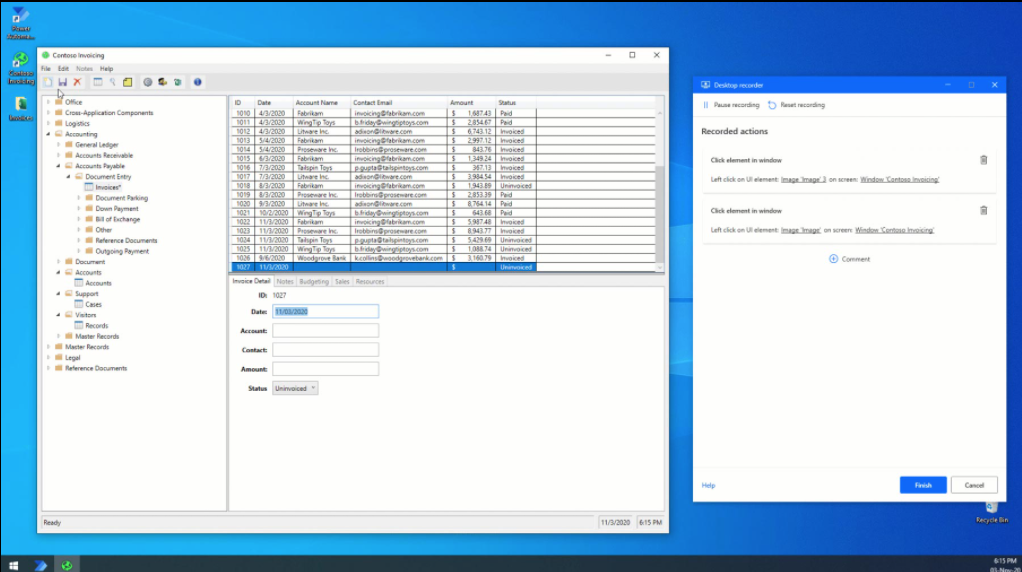Delete the second recorded action with trash icon
This screenshot has height=572, width=1022.
click(983, 211)
